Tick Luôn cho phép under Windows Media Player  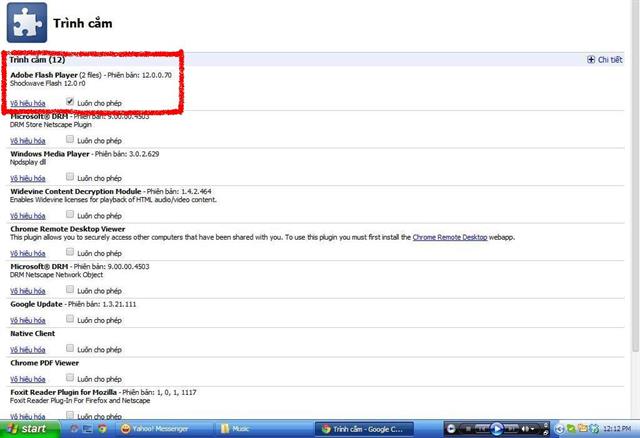[70, 176]
